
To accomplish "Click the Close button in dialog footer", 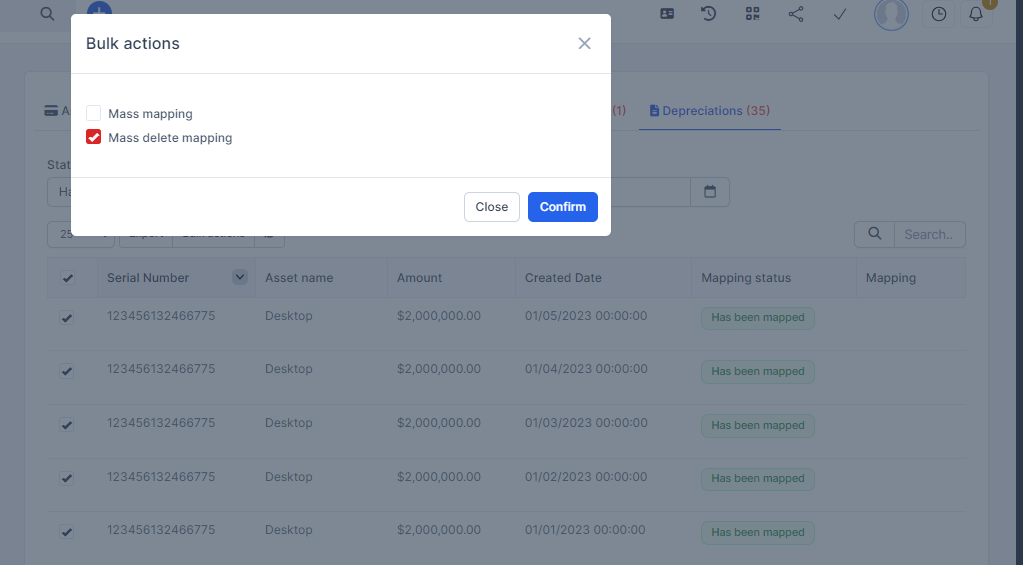I will (491, 206).
